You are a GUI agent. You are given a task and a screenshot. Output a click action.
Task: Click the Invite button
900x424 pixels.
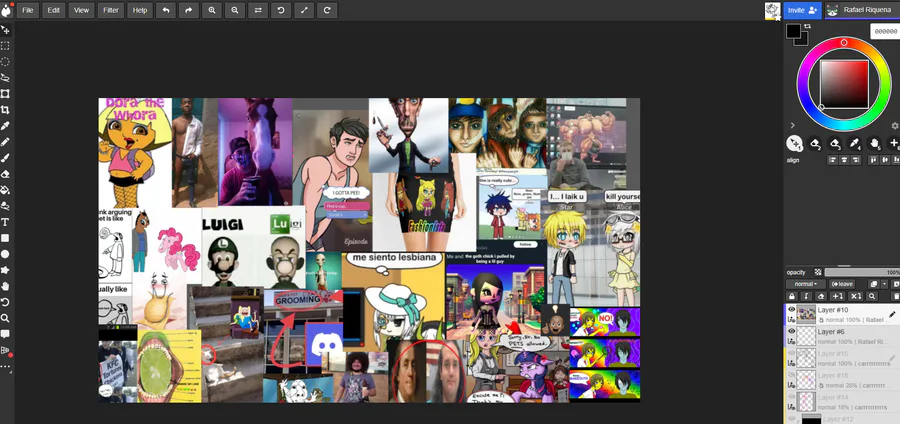point(802,10)
